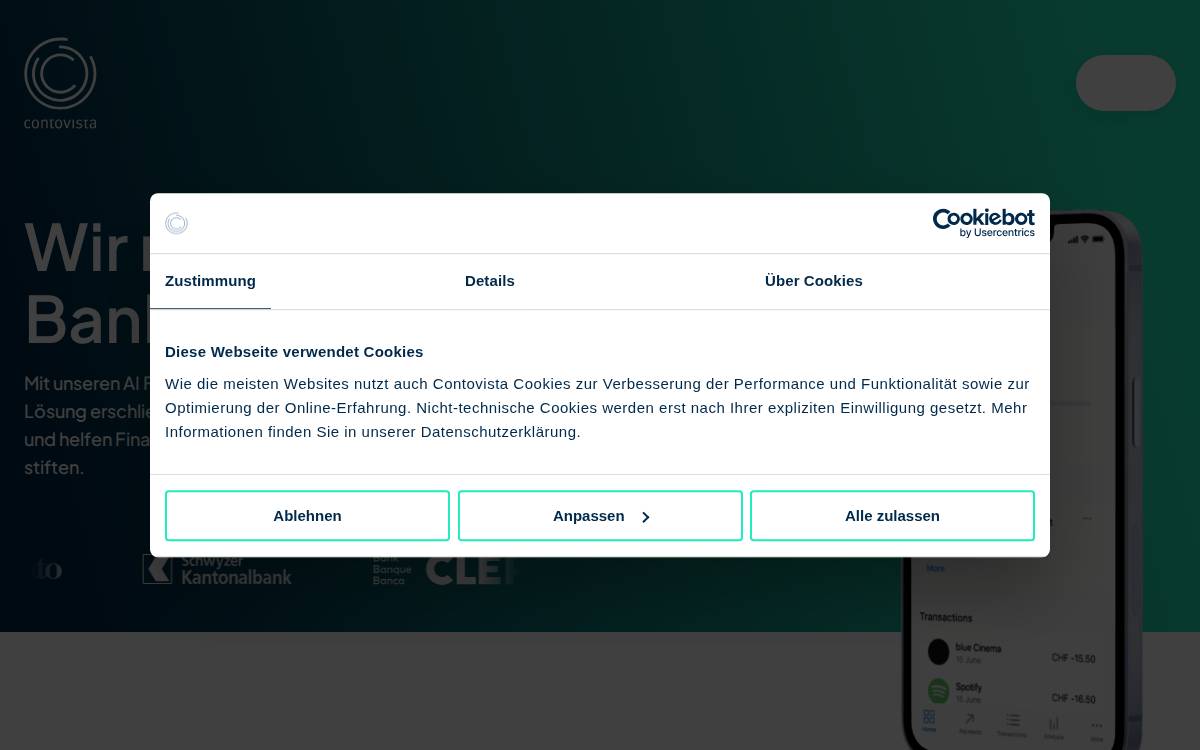This screenshot has height=750, width=1200.
Task: Click the chevron arrow beside Anpassen
Action: click(646, 517)
